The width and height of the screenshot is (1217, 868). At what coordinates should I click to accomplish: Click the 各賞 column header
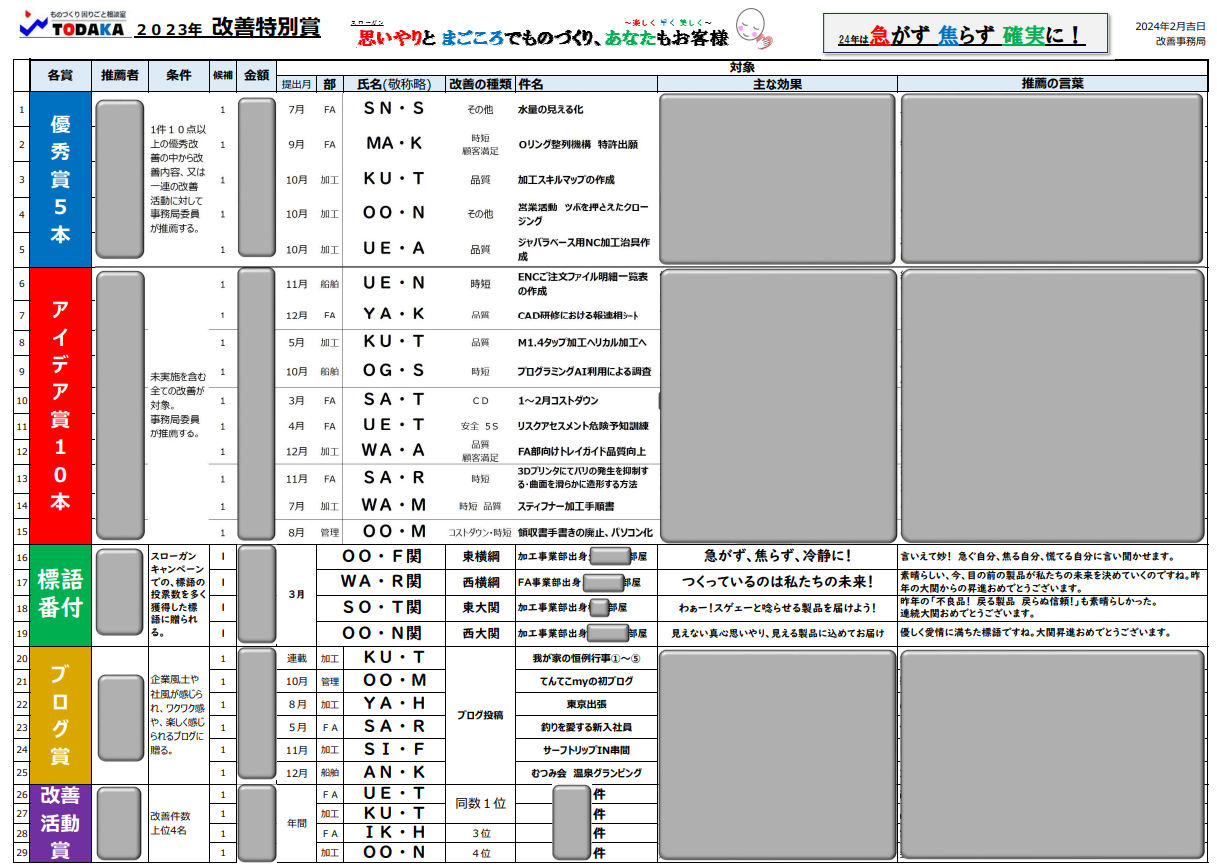click(60, 75)
